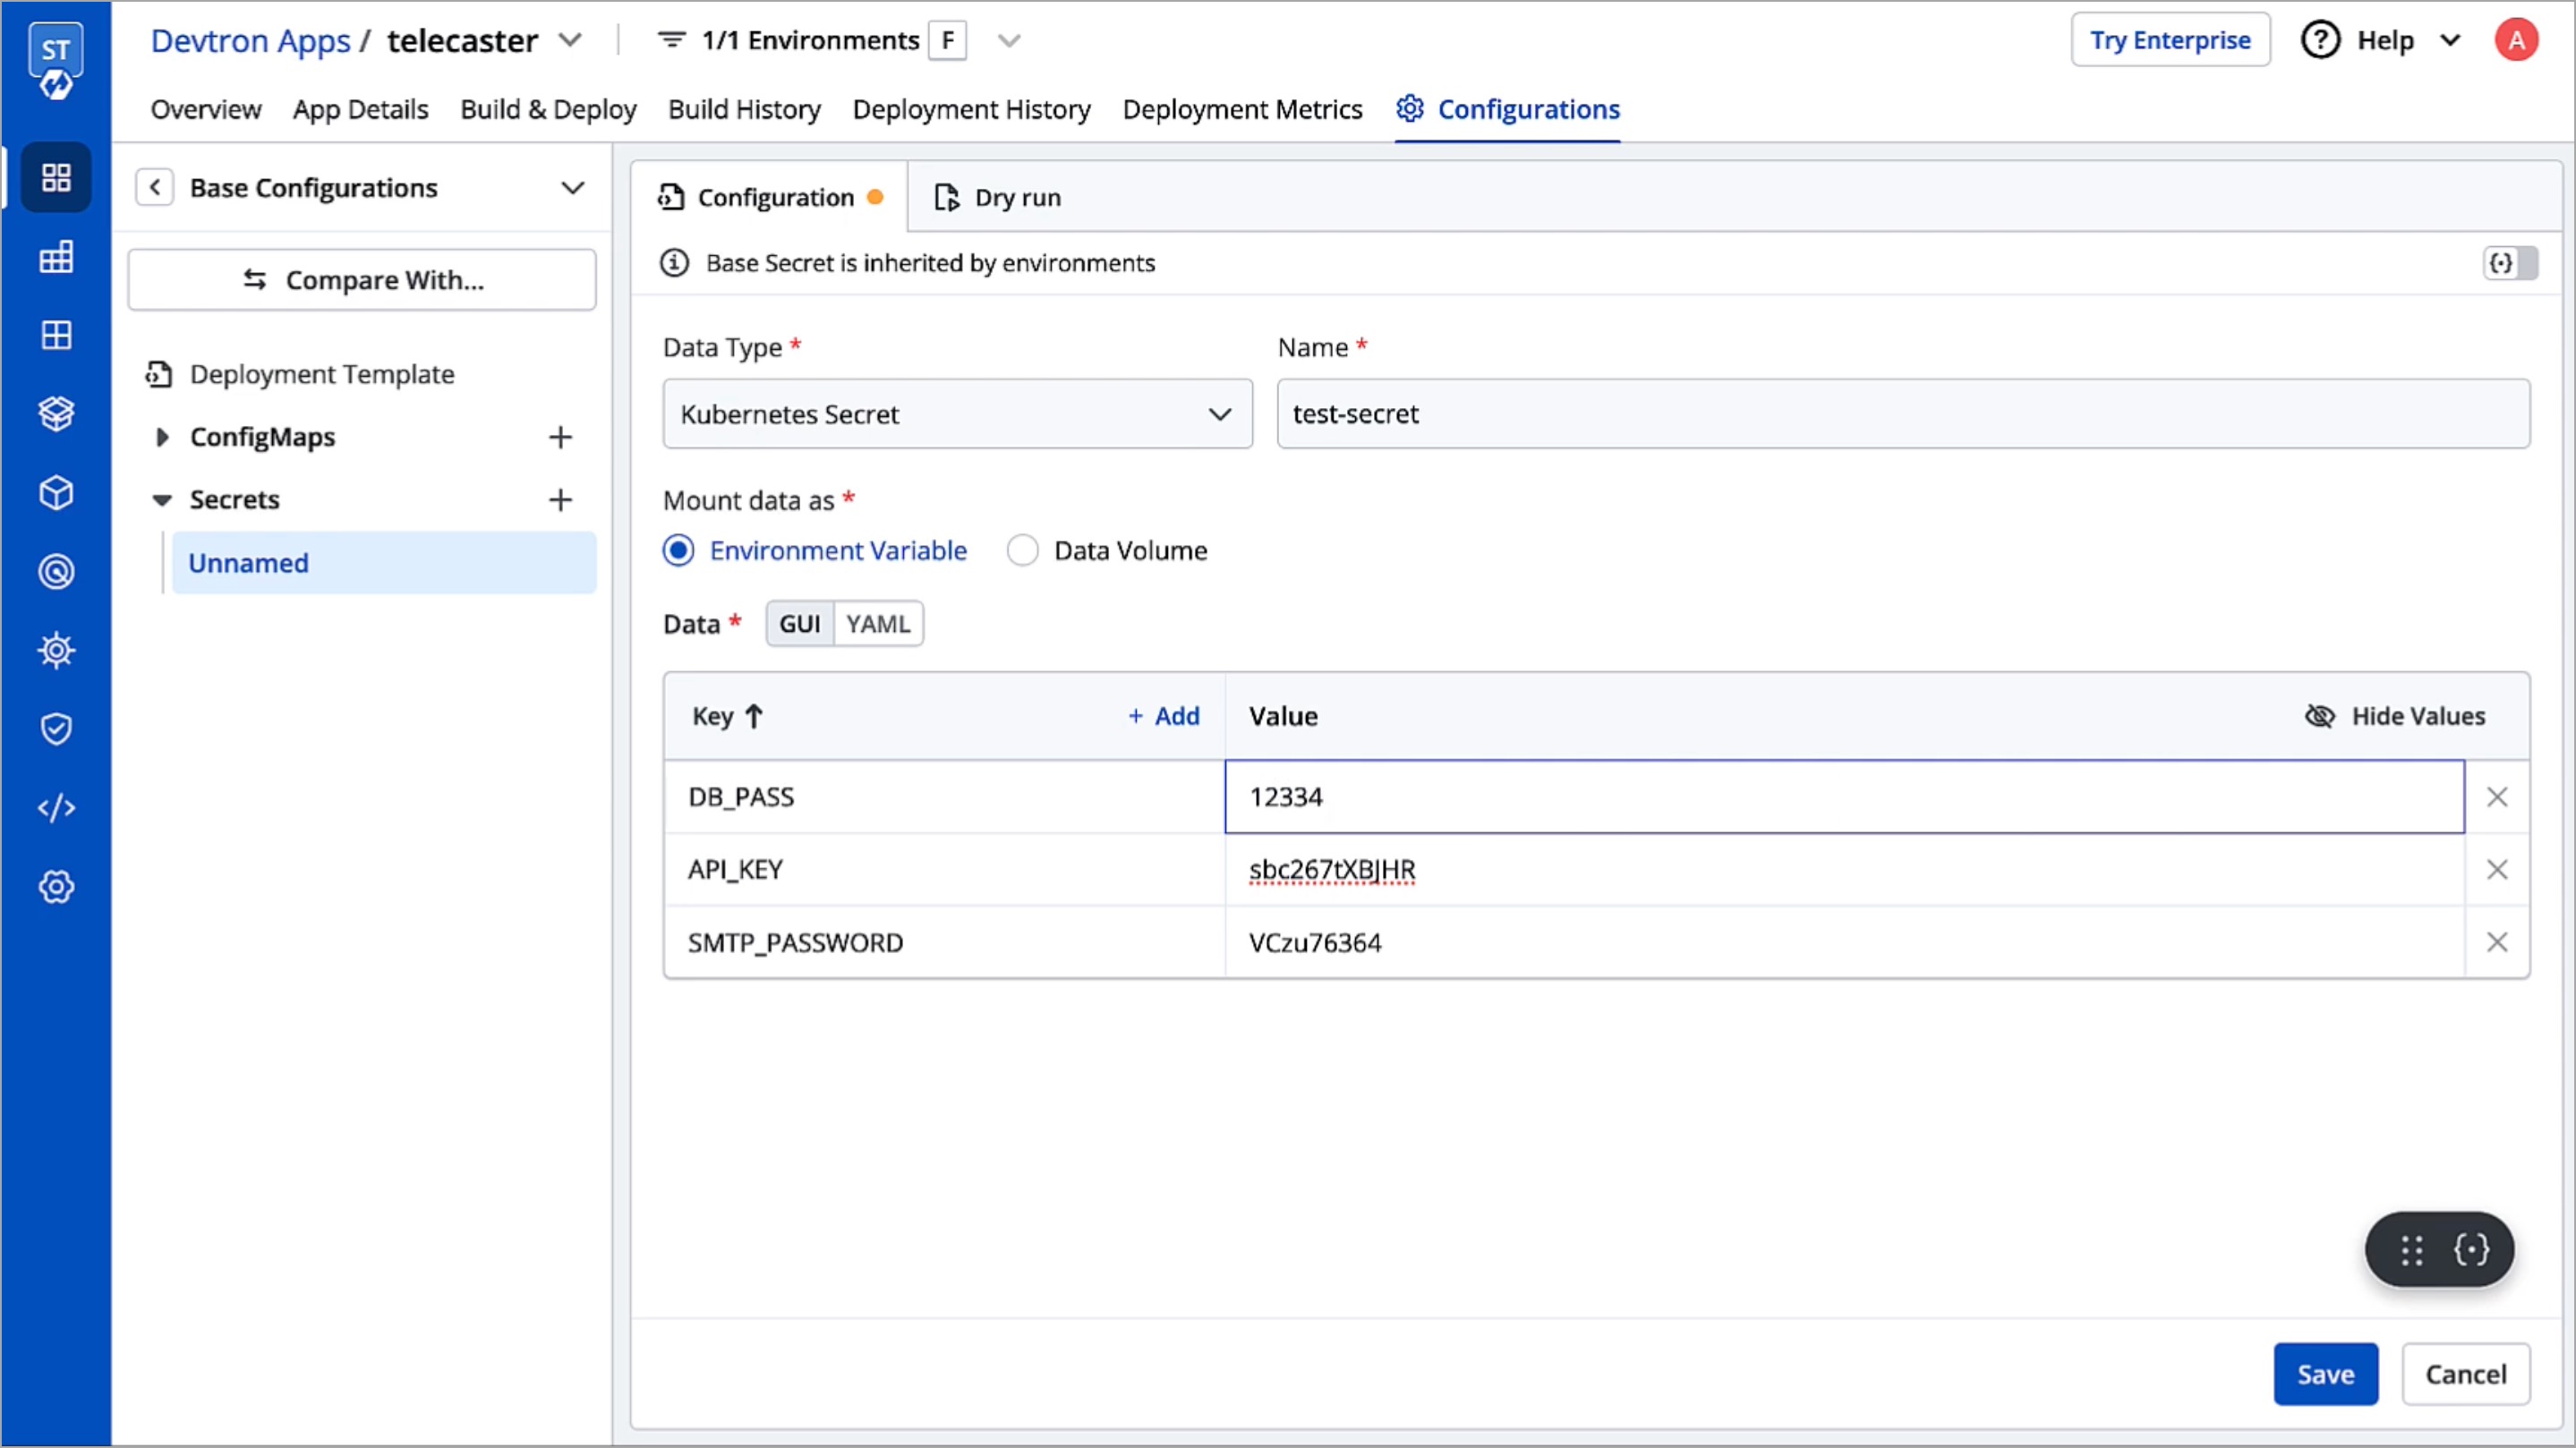Open the Build & Deploy tab
Image resolution: width=2576 pixels, height=1448 pixels.
[548, 109]
